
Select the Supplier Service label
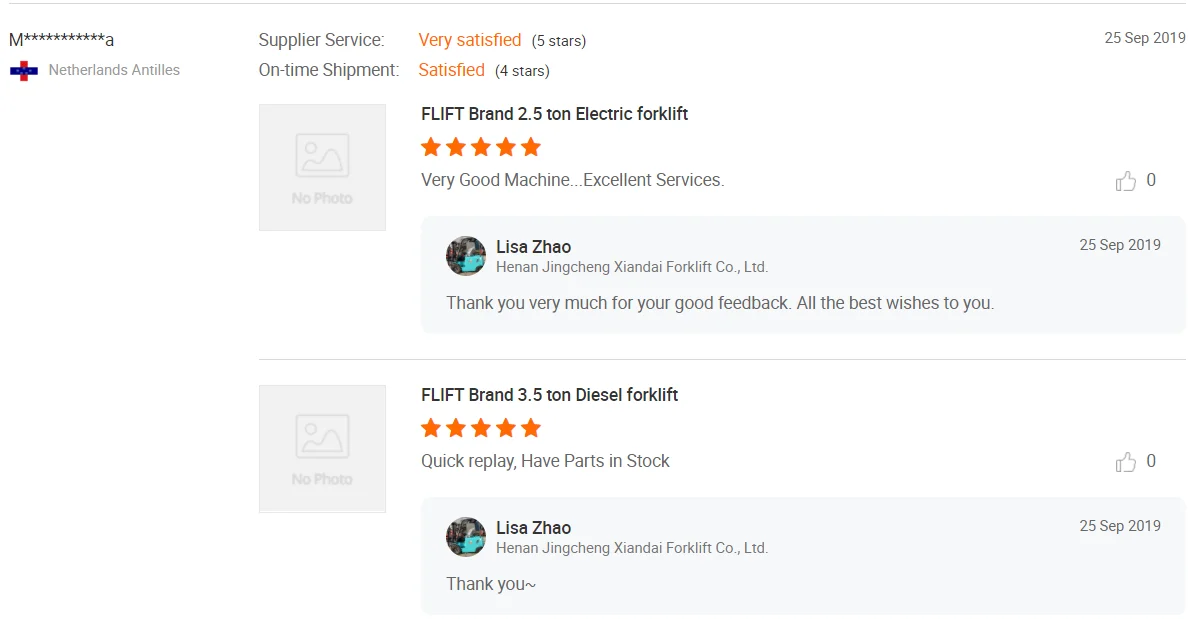[x=321, y=39]
